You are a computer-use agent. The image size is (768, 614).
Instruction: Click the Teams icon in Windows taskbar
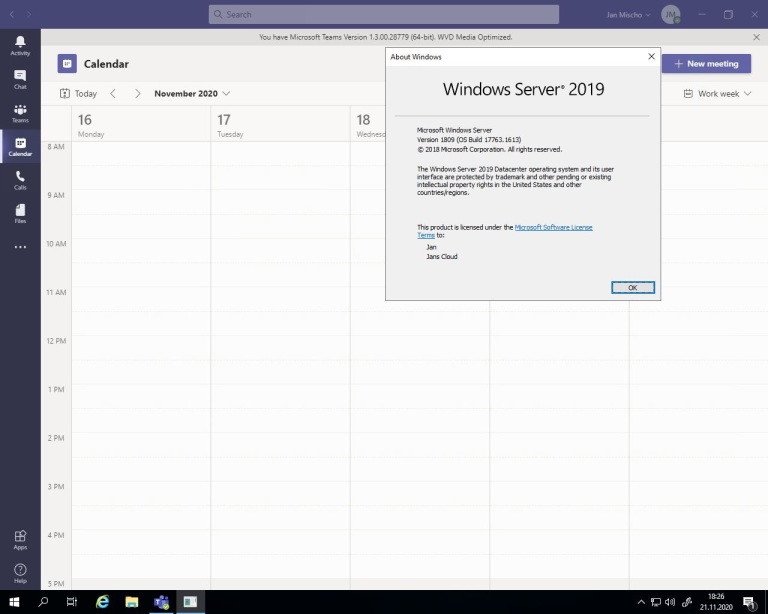(161, 602)
